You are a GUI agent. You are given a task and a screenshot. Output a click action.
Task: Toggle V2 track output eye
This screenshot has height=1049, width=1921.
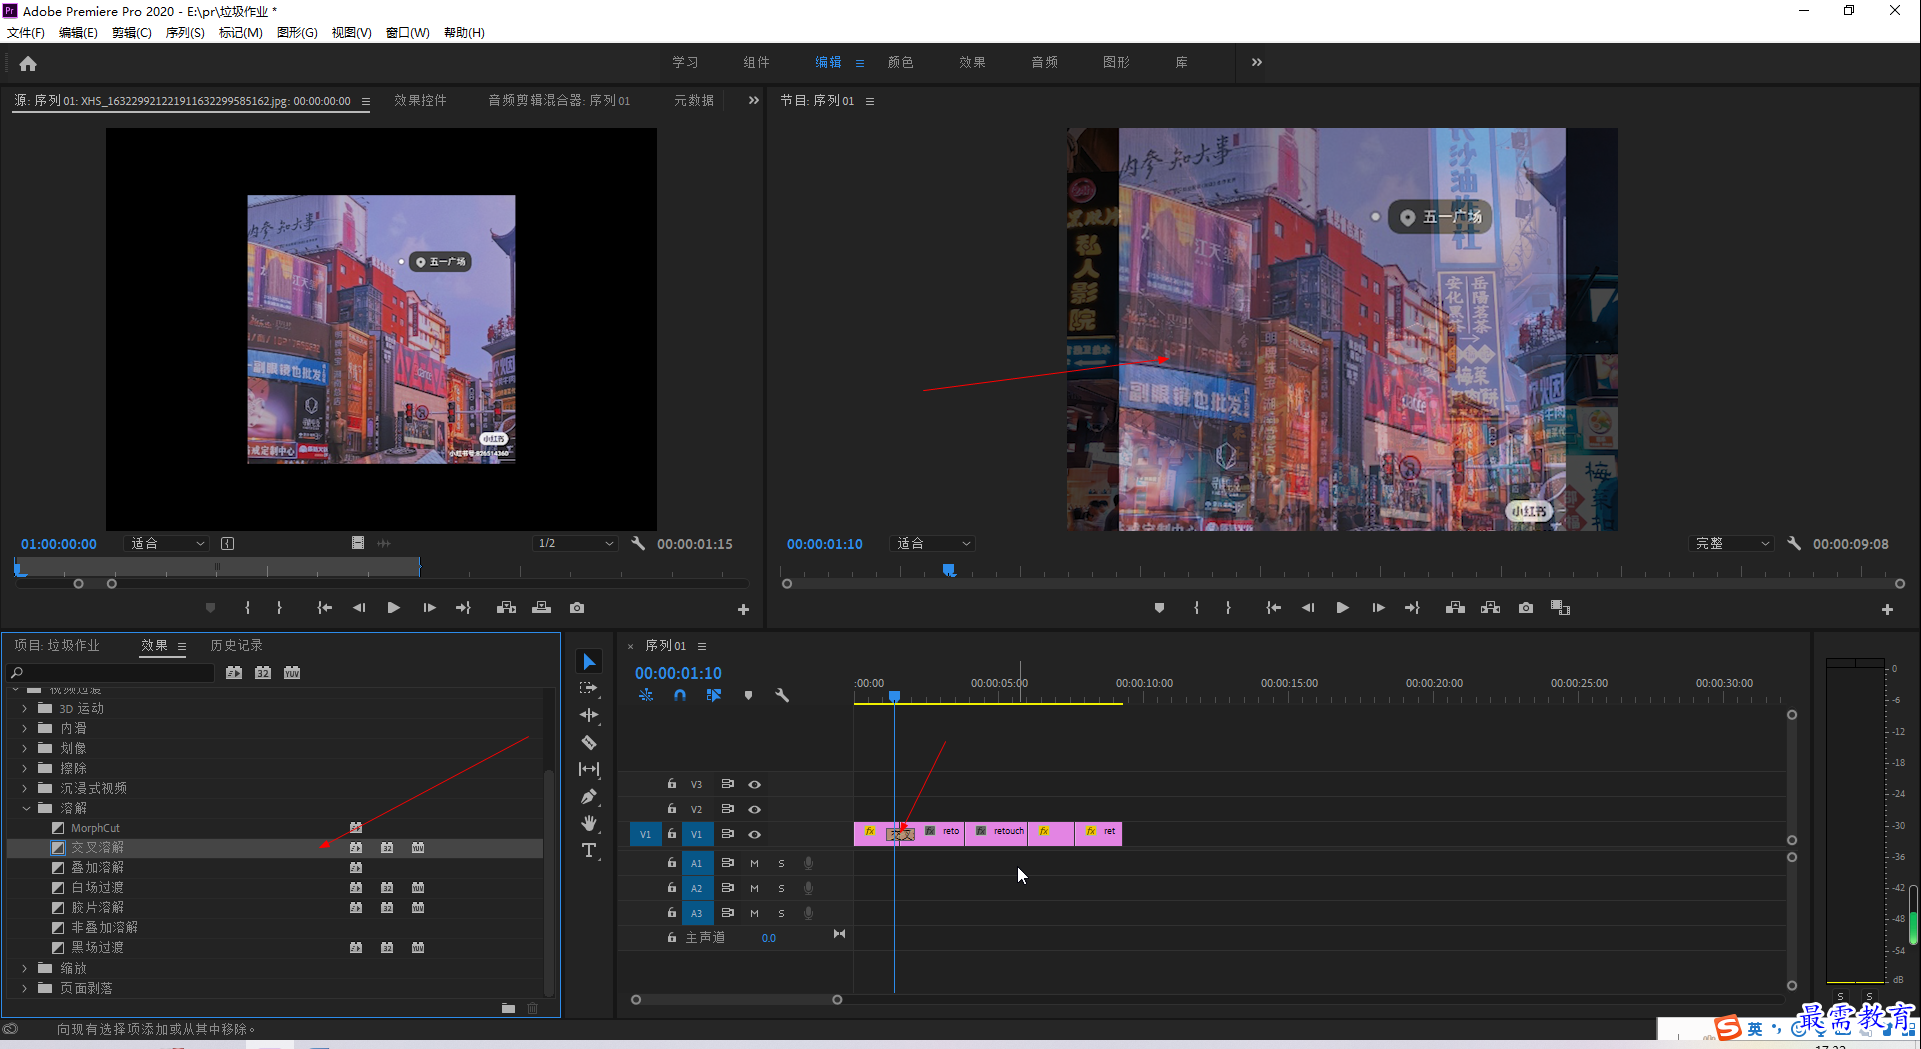pyautogui.click(x=755, y=809)
